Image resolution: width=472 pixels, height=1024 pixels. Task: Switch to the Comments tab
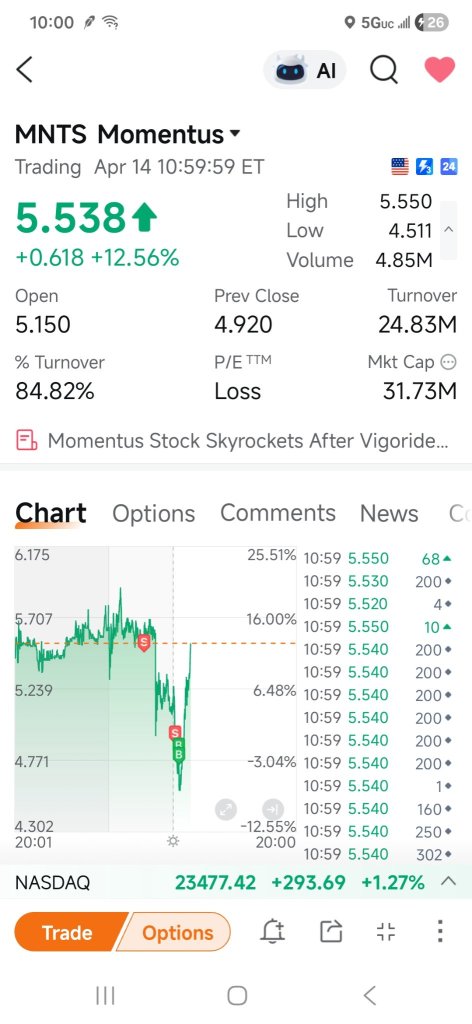click(278, 513)
